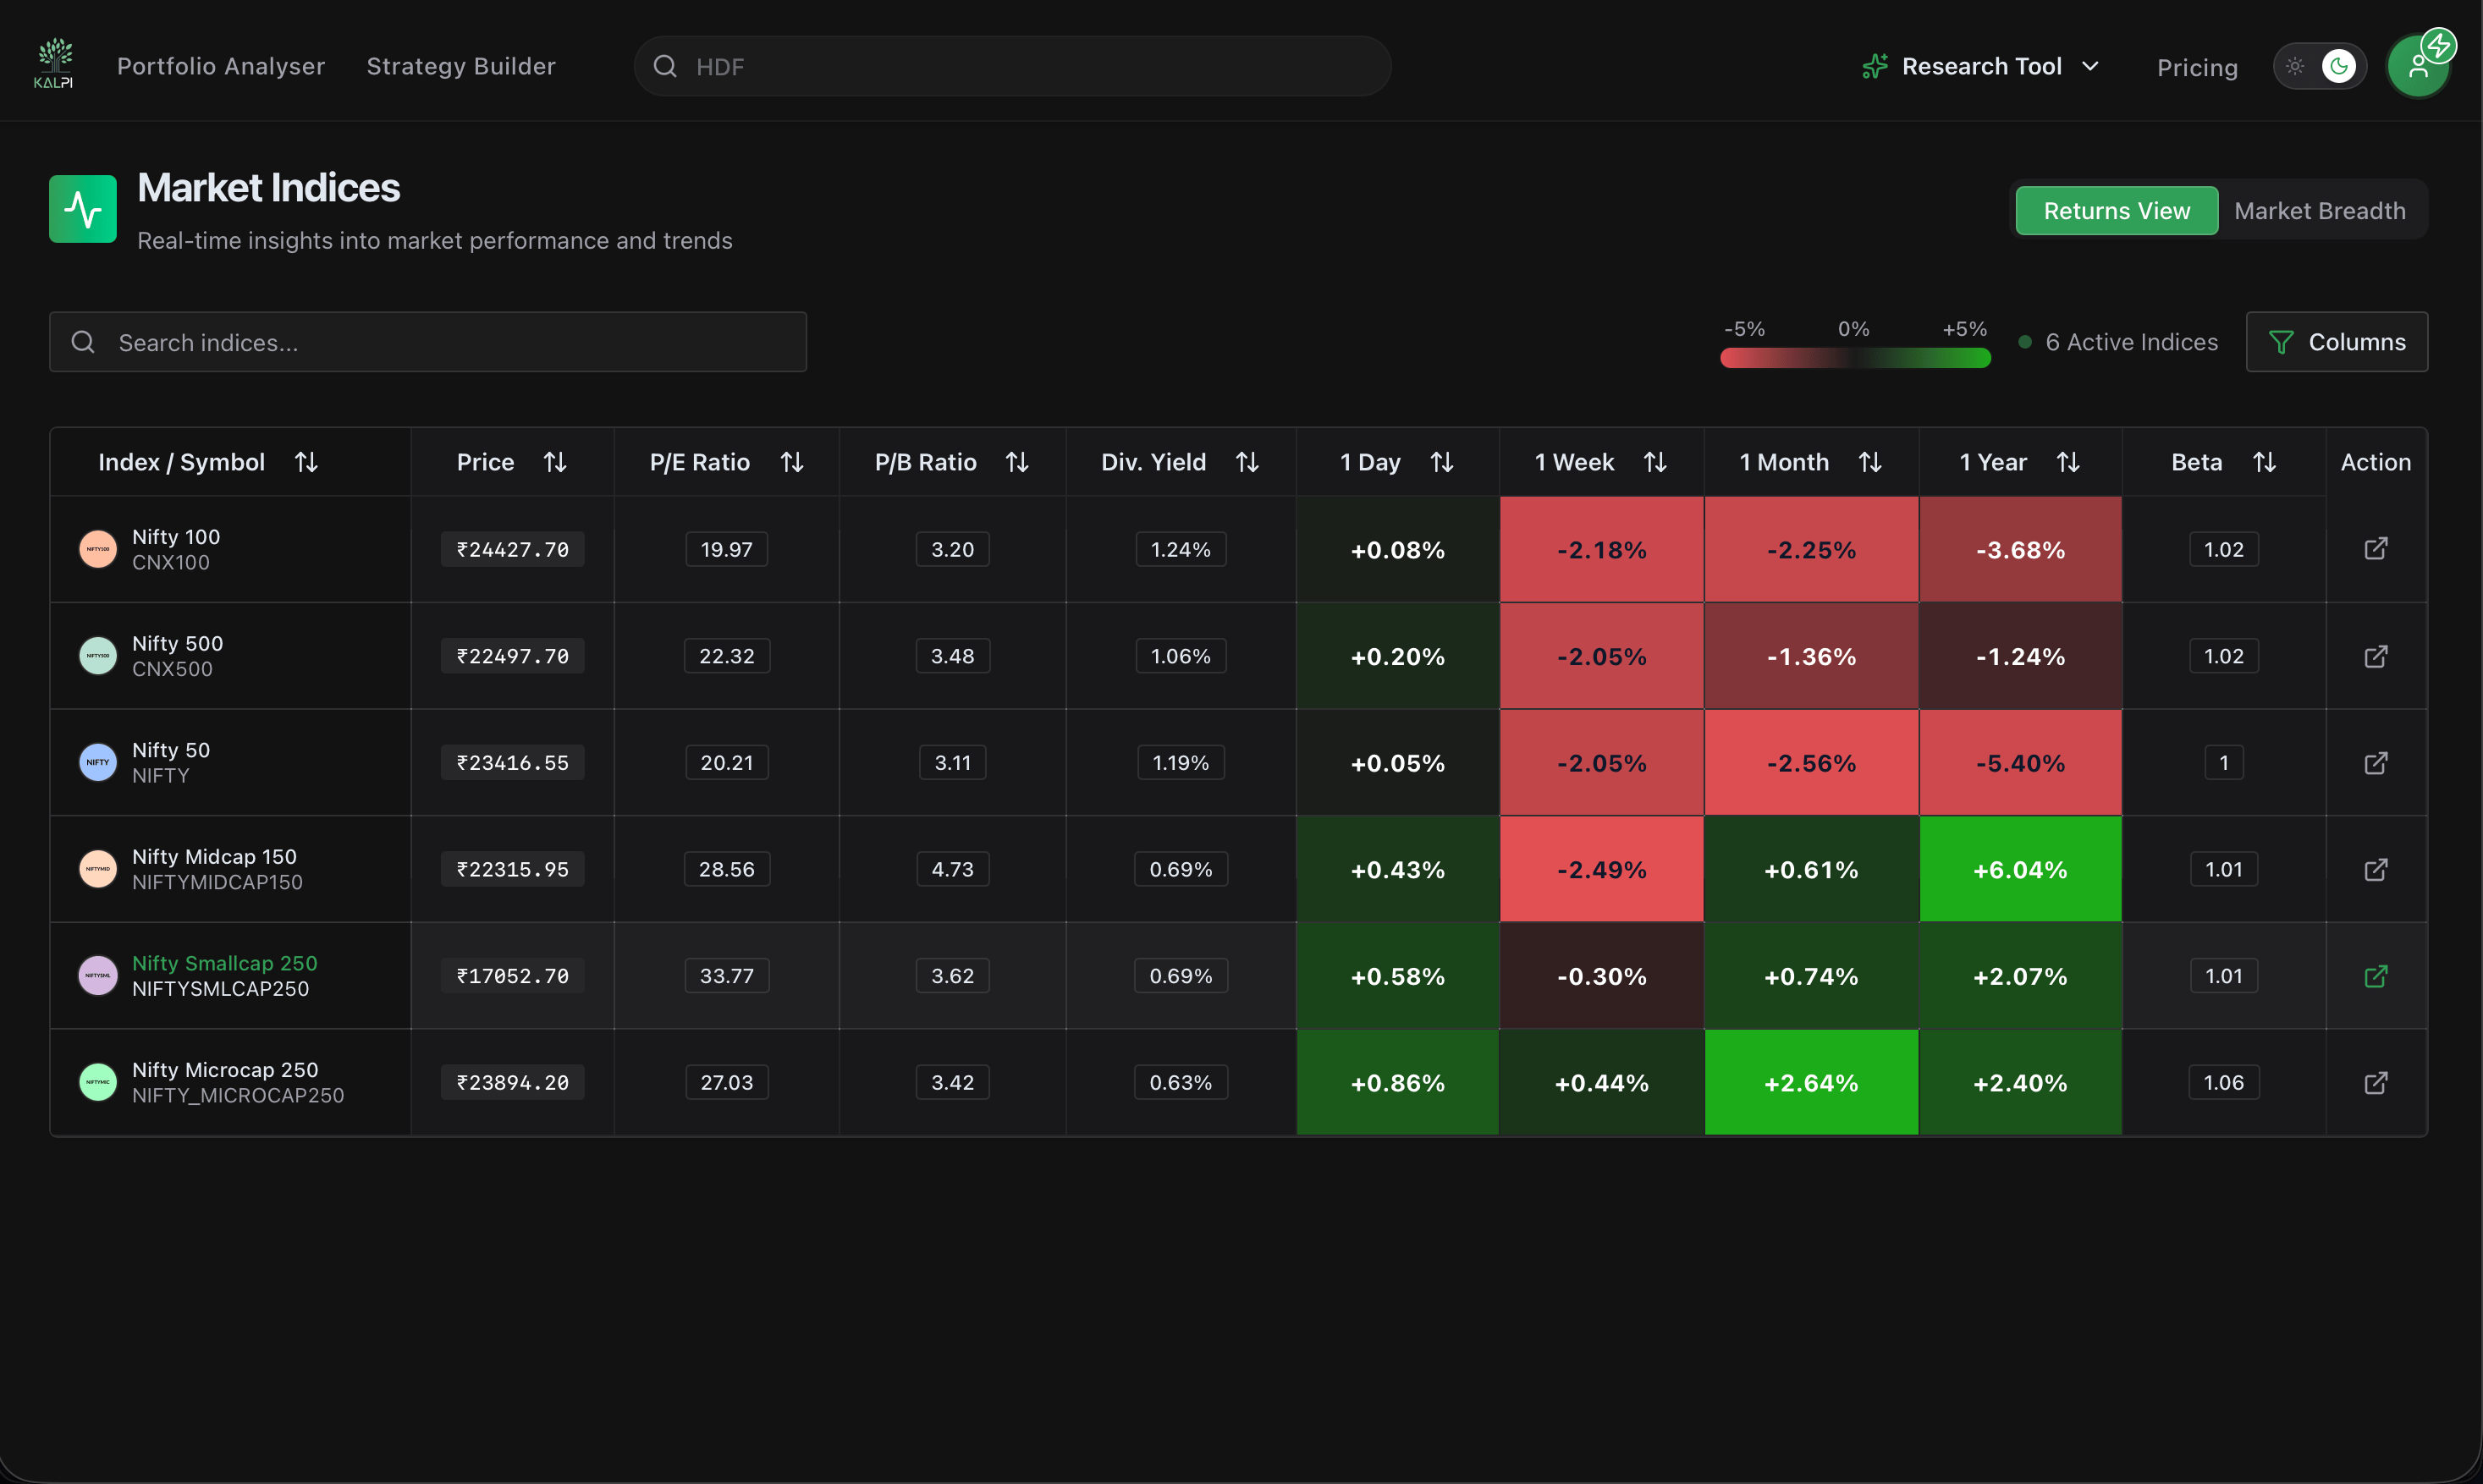Click Nifty Smallcap 250 price ₹17052.70
The width and height of the screenshot is (2483, 1484).
point(513,976)
